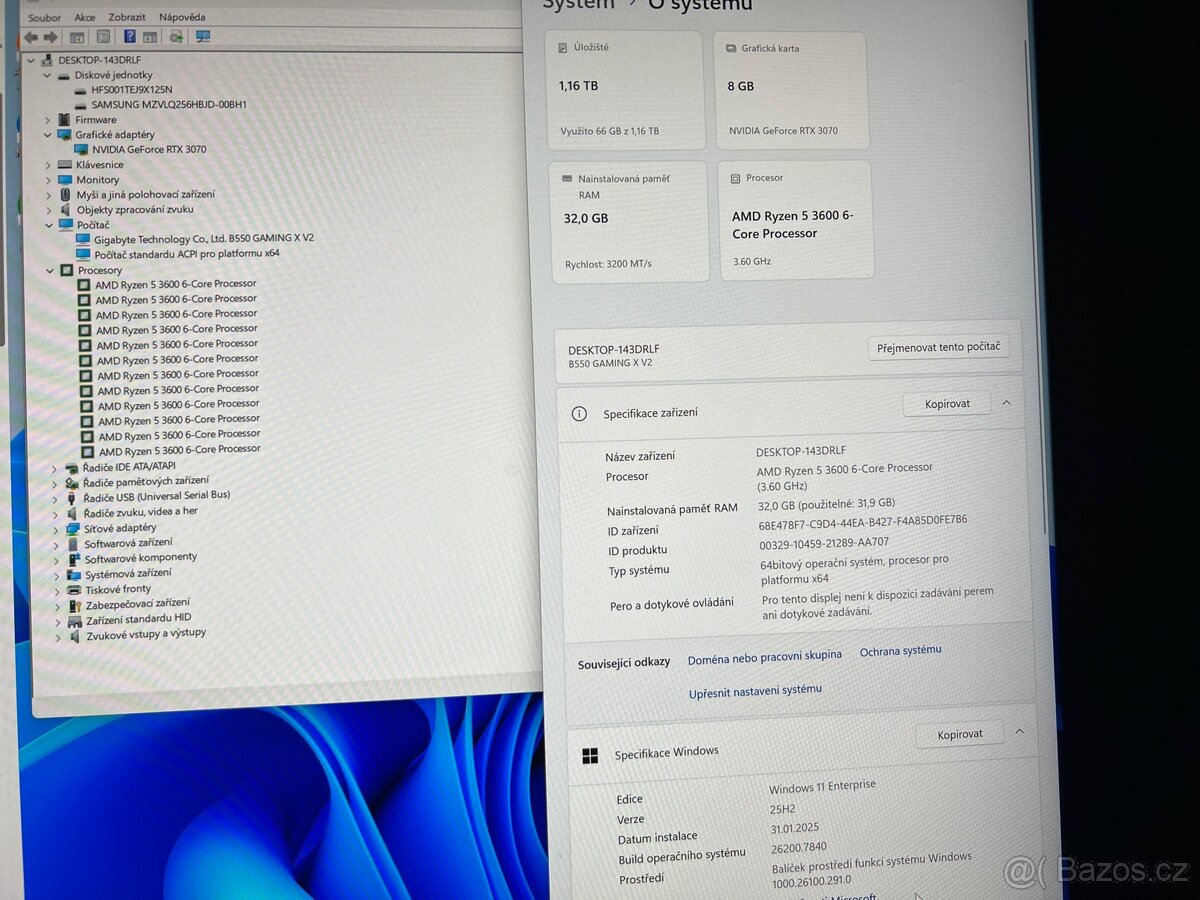Click the Windows logo beside Specifikace Windows
This screenshot has width=1200, height=900.
[x=590, y=756]
